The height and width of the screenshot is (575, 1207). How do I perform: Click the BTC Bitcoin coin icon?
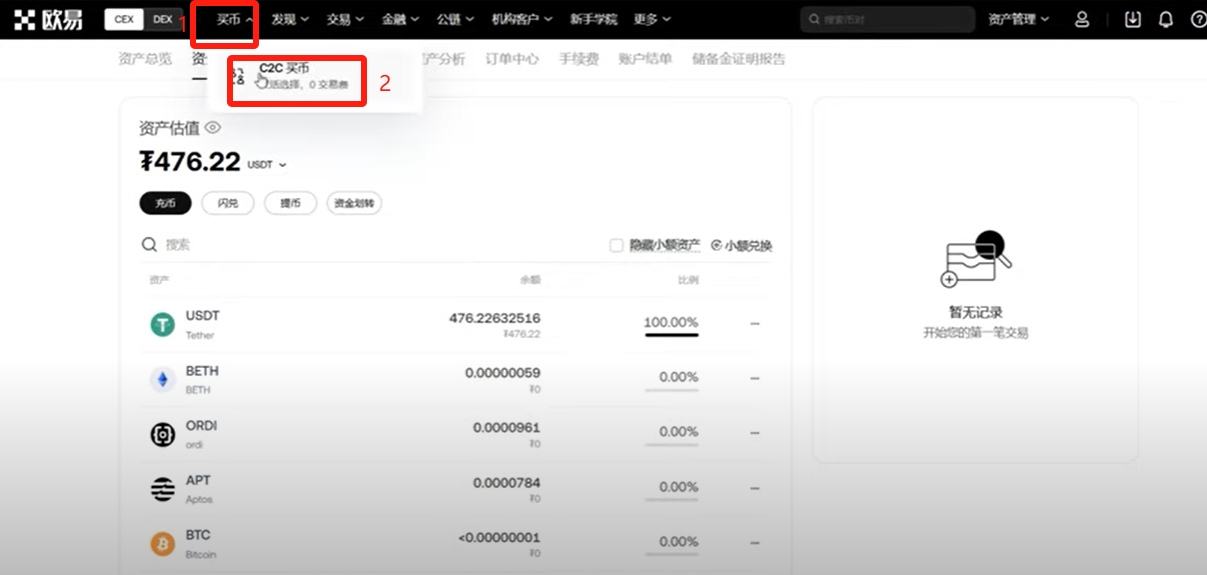point(162,544)
